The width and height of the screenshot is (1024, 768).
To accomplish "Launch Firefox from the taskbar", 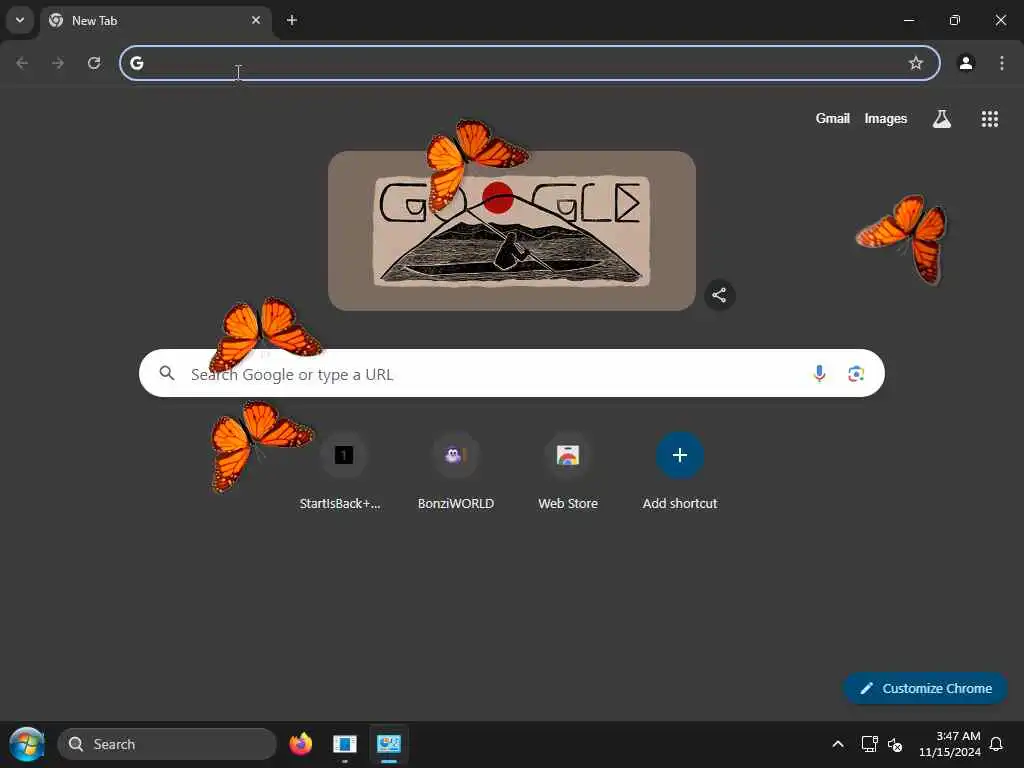I will (x=300, y=744).
